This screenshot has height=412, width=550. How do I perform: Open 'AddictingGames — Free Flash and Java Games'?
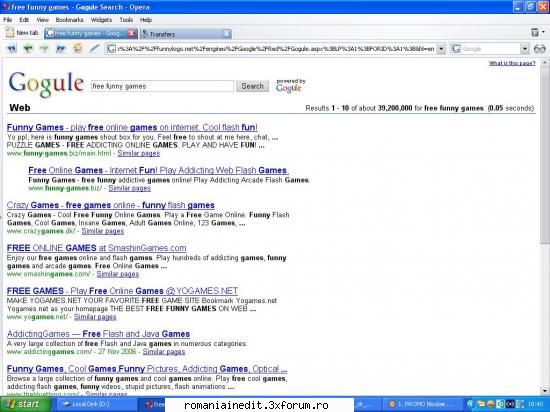point(99,334)
